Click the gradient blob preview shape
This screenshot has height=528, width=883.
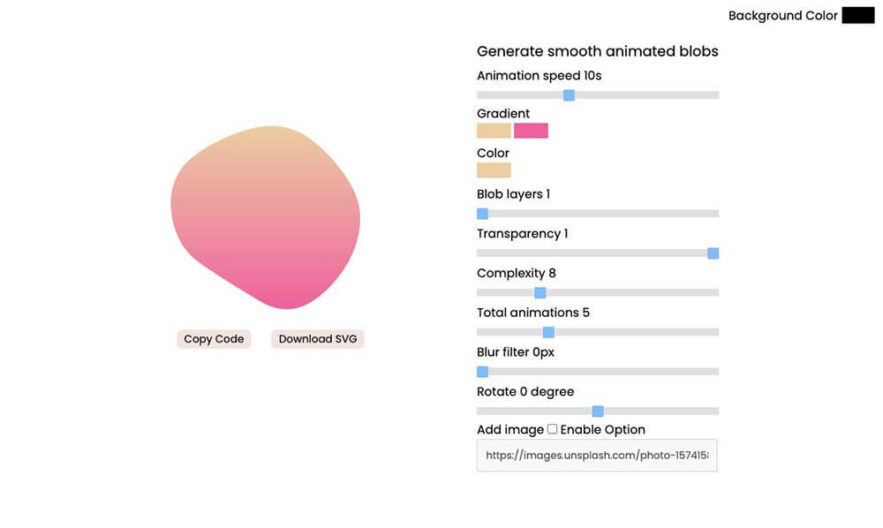266,217
